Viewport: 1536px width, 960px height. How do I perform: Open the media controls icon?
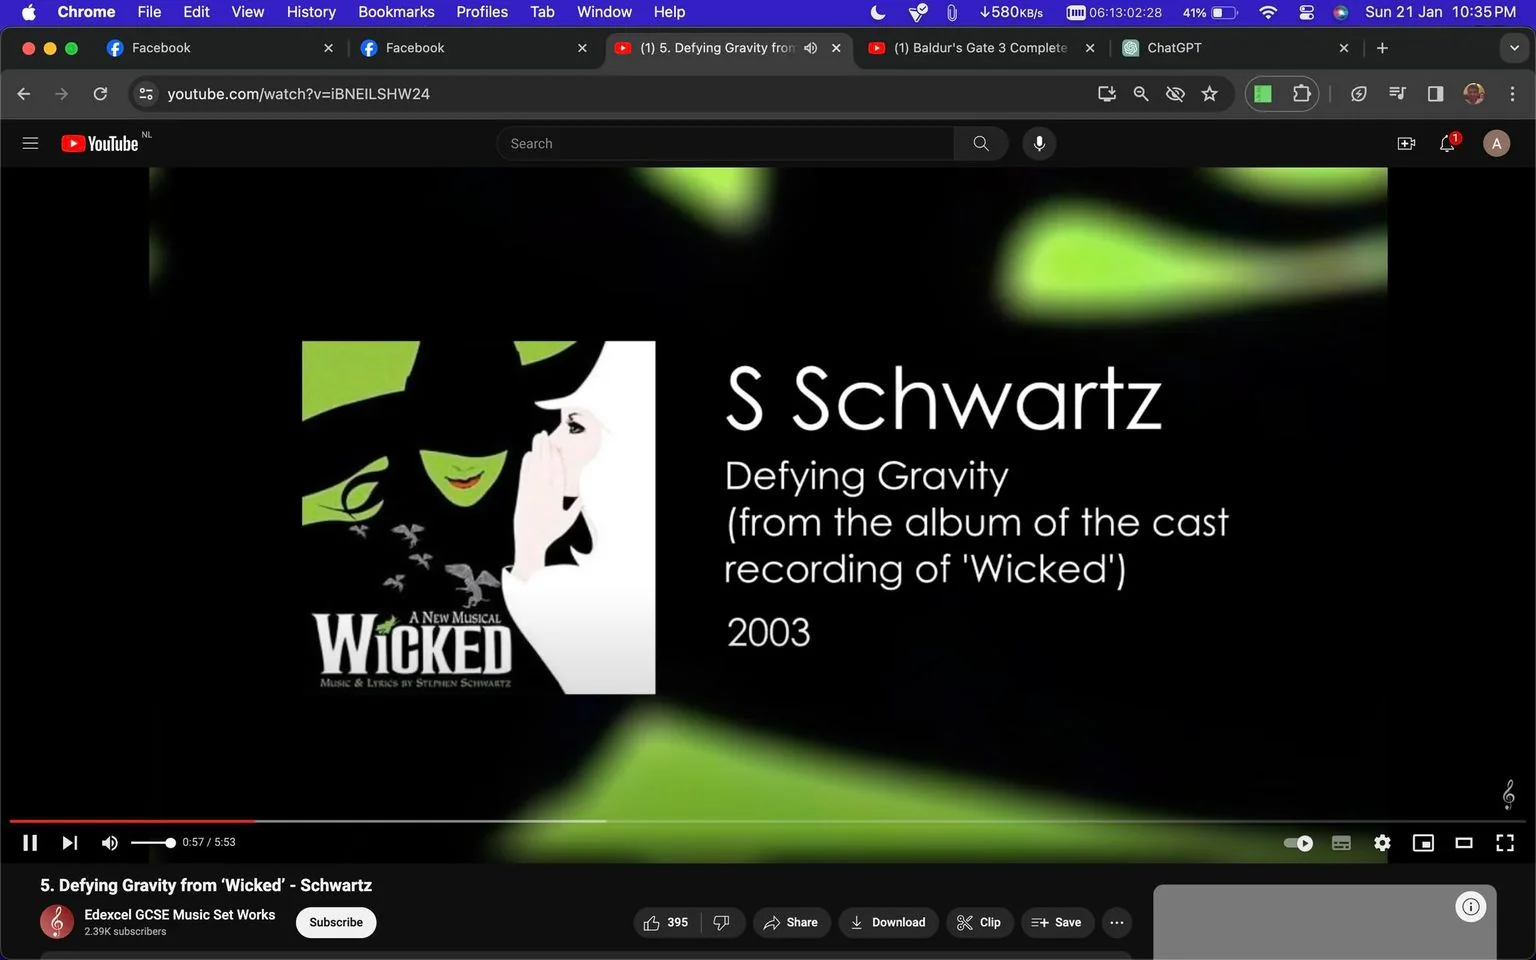(1397, 93)
